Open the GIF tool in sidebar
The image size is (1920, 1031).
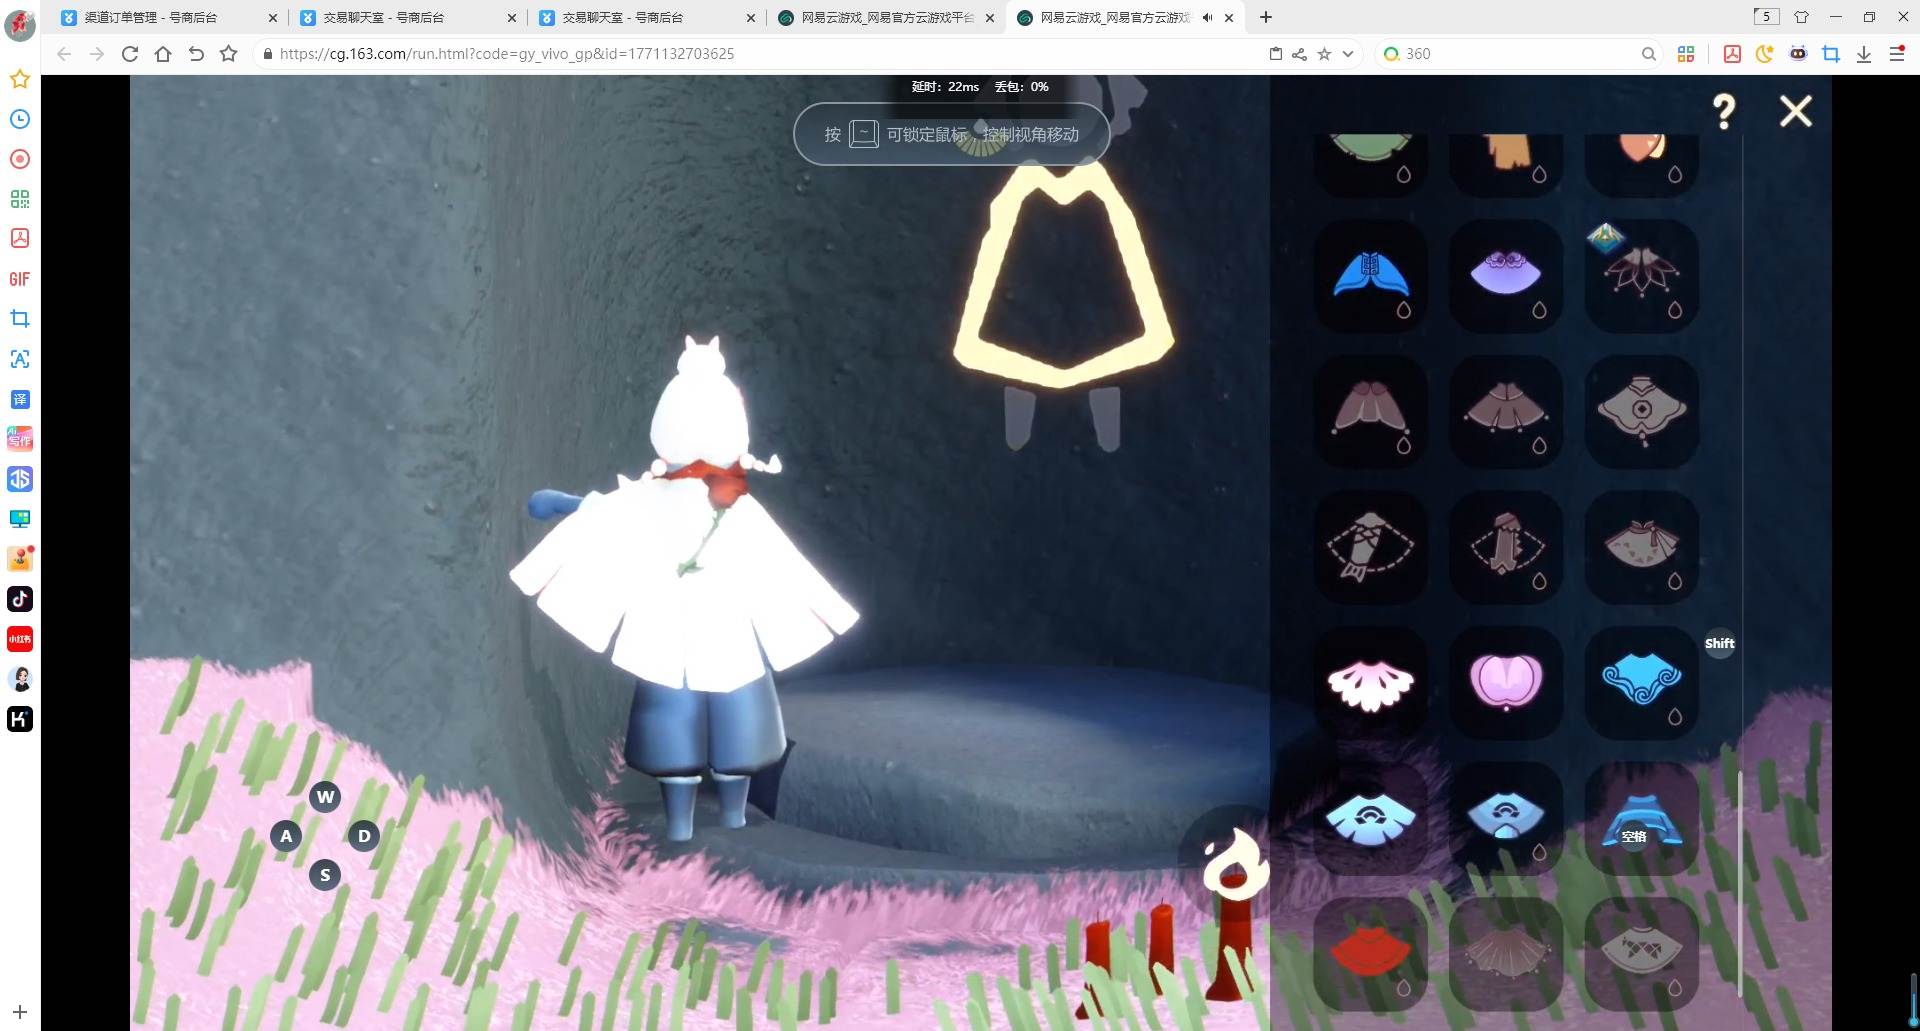(20, 279)
